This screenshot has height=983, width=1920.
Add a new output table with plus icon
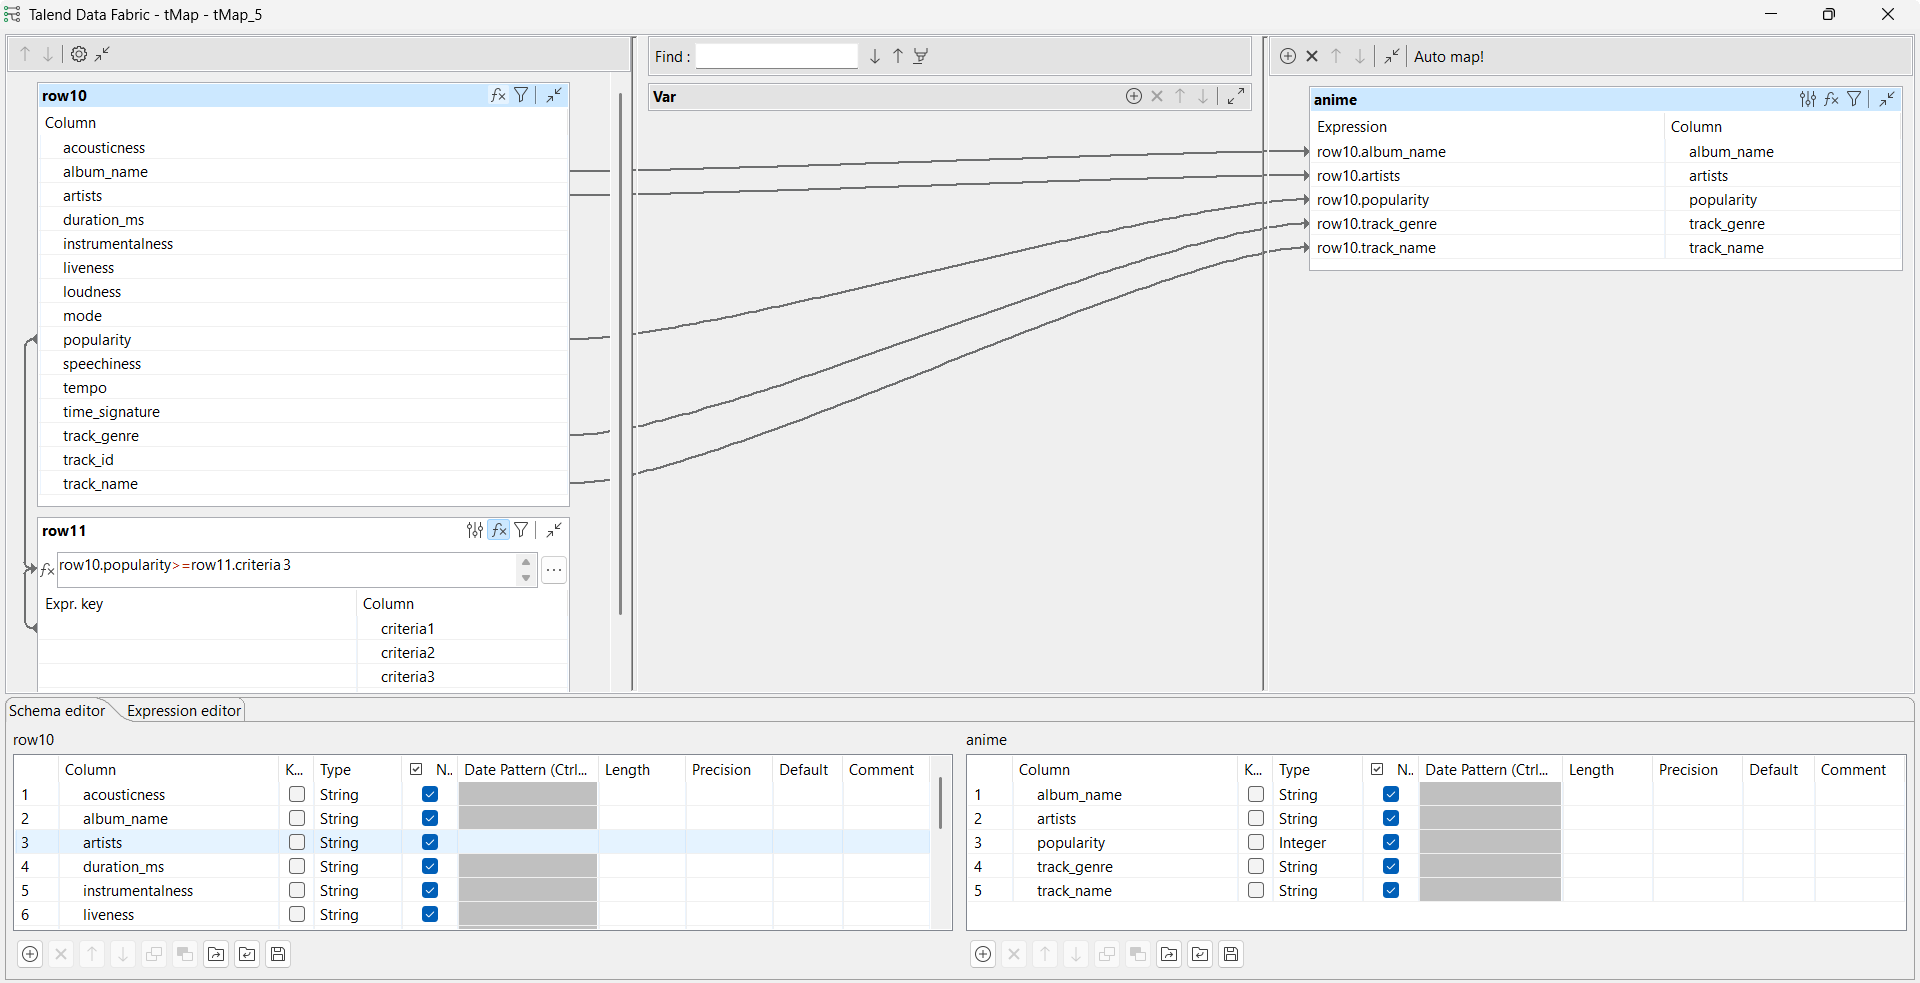click(1288, 56)
